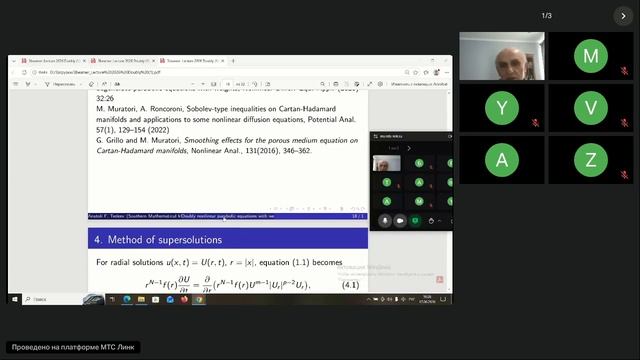Click the taskbar search box 'Поиск'
640x360 pixels.
point(53,299)
